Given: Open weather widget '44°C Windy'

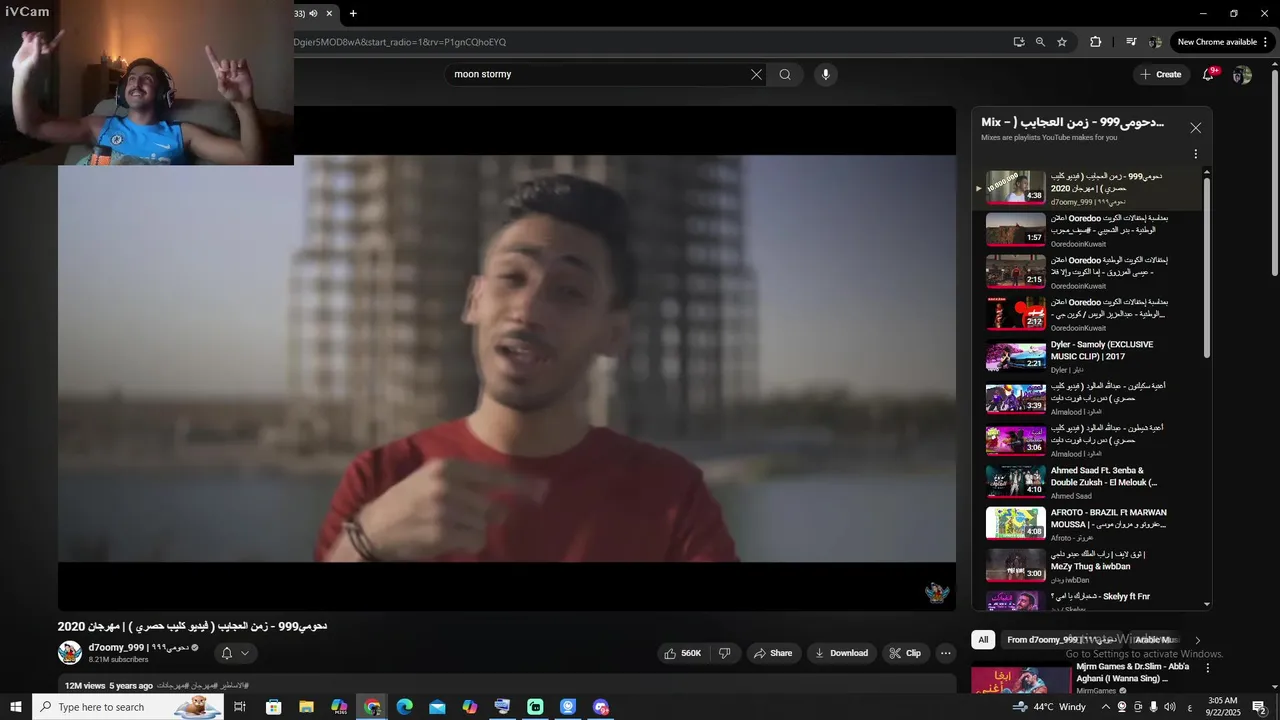Looking at the screenshot, I should [1048, 707].
